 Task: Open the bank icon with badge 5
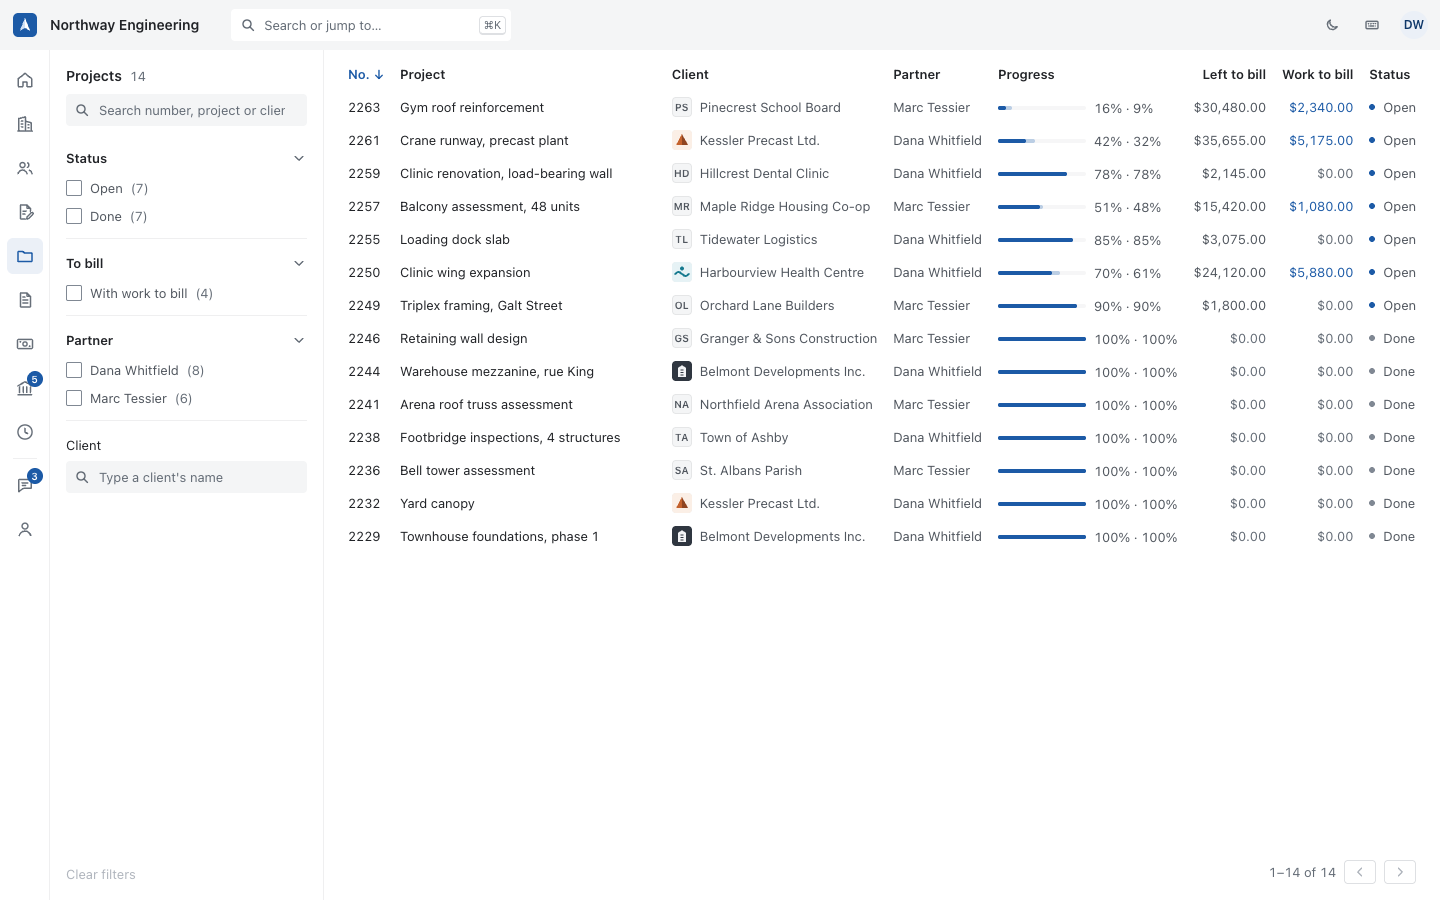click(x=25, y=388)
